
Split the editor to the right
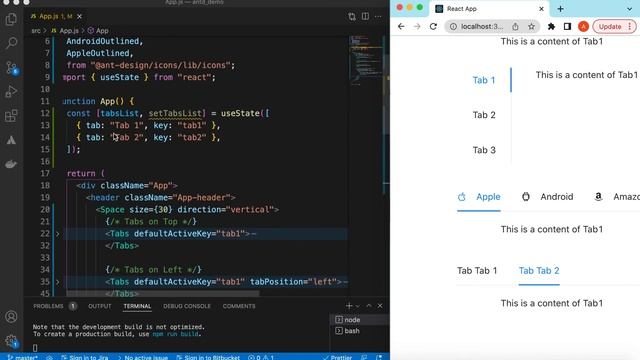point(365,16)
